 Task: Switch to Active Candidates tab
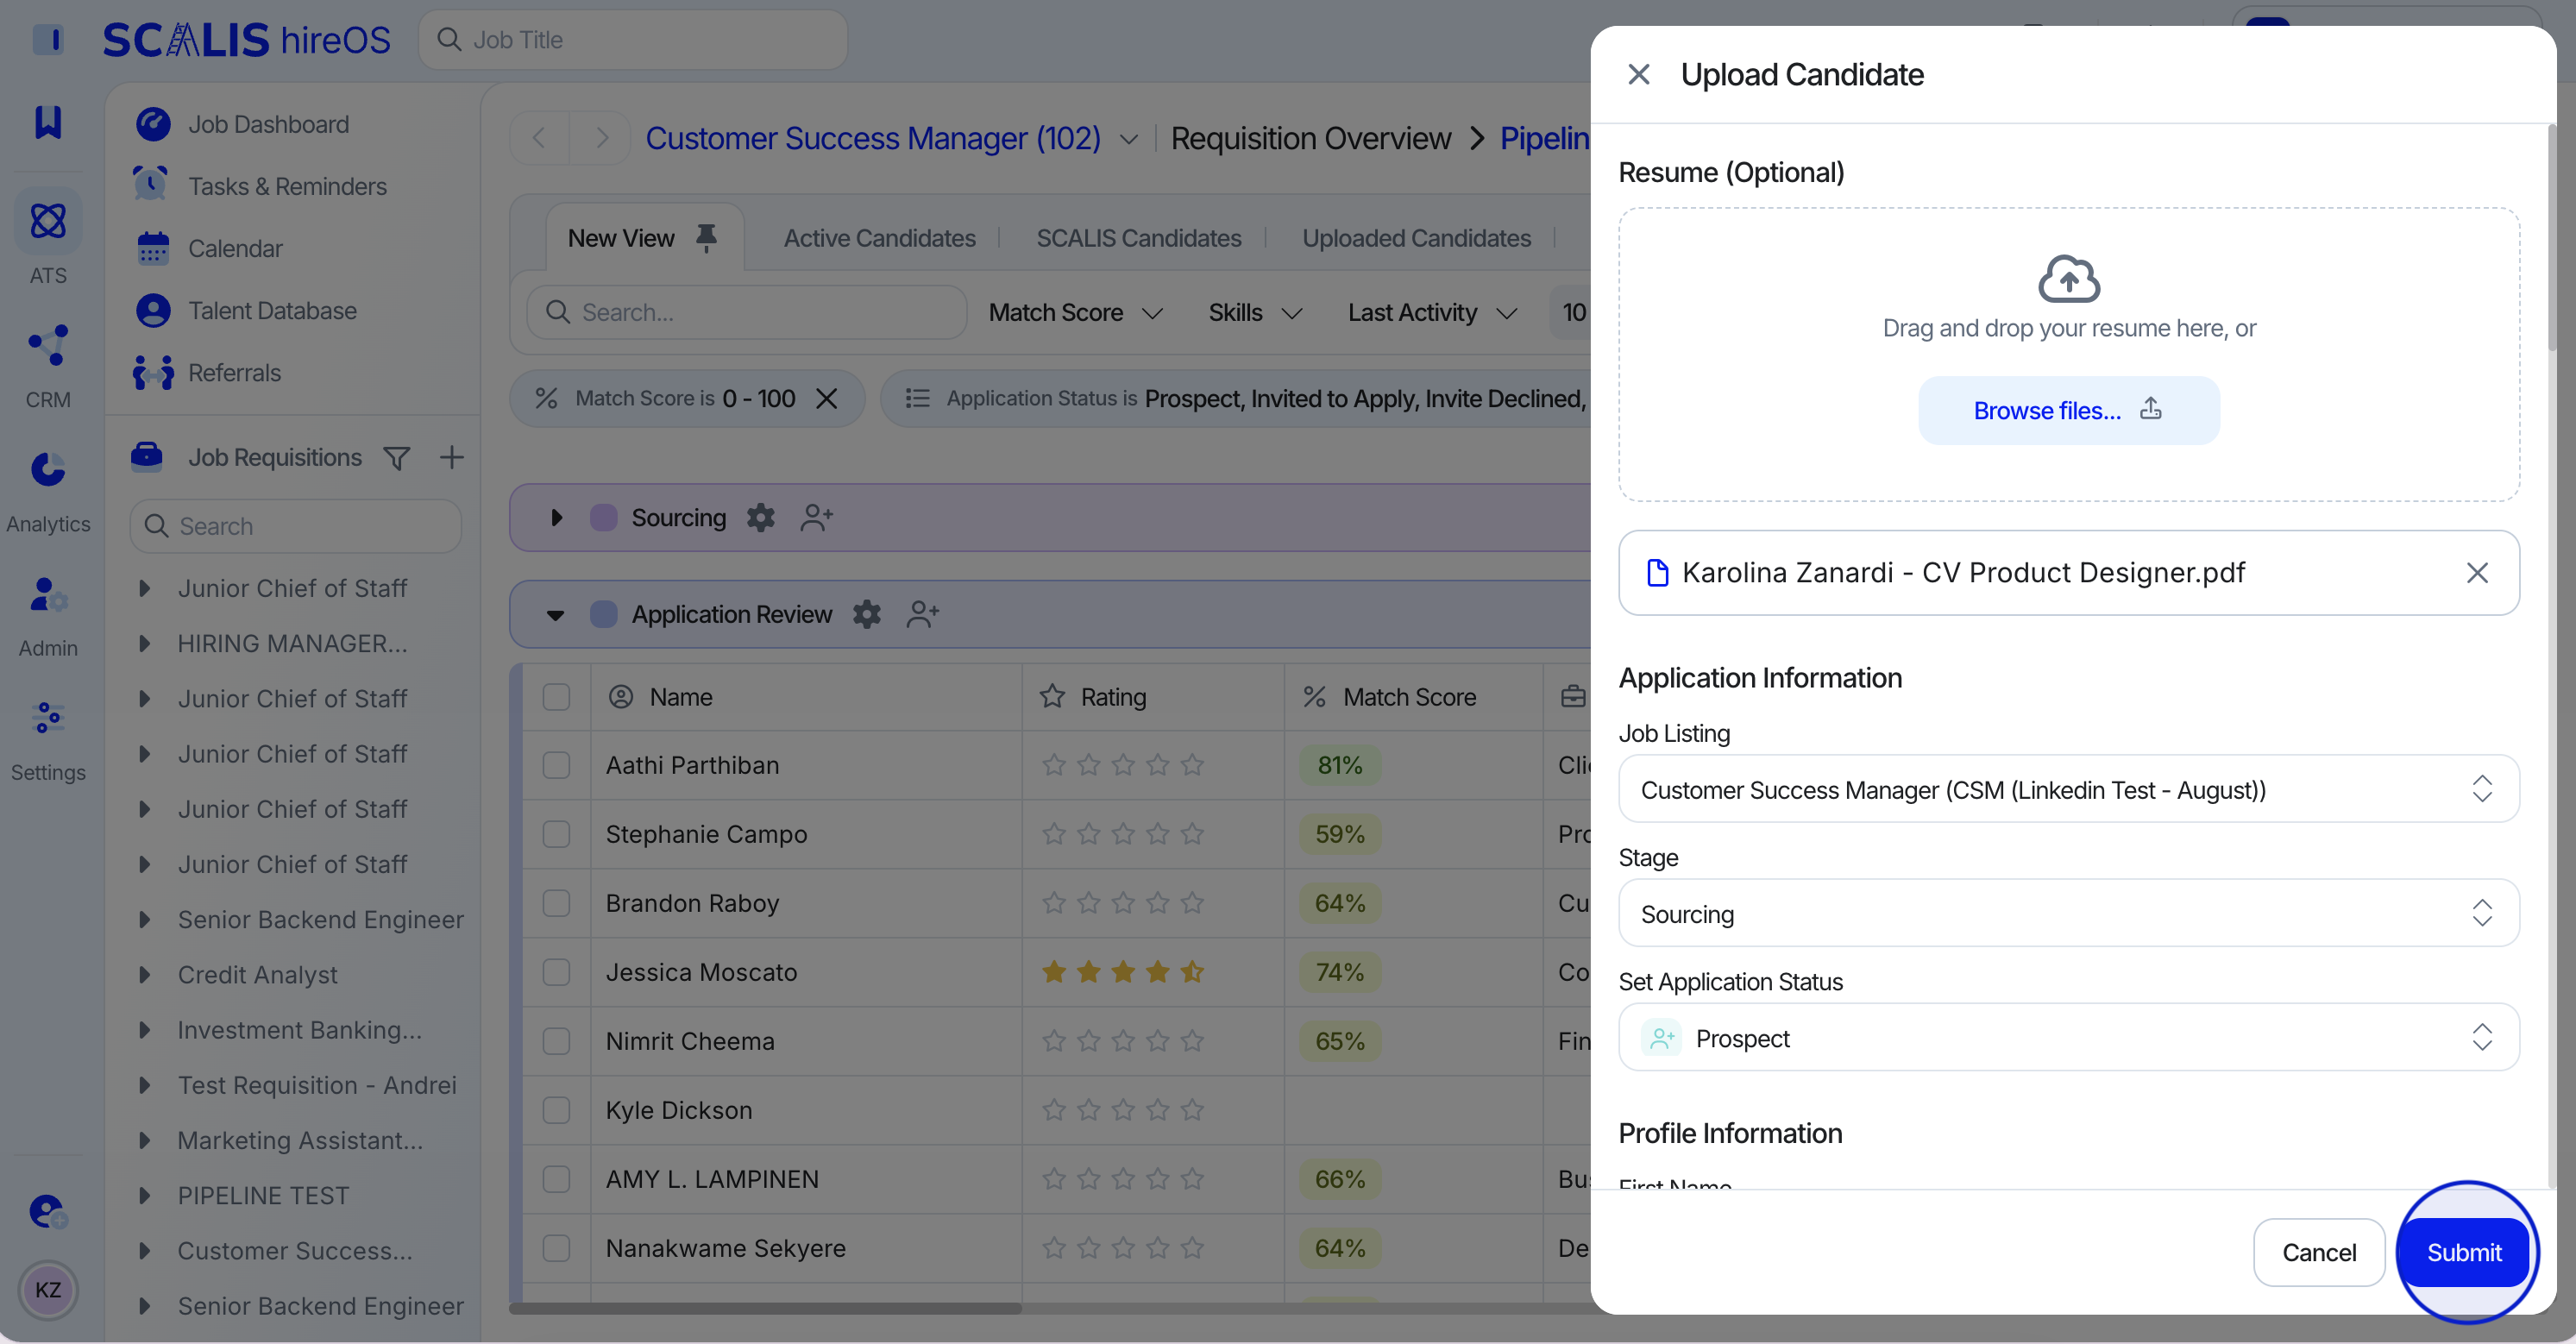pos(879,238)
